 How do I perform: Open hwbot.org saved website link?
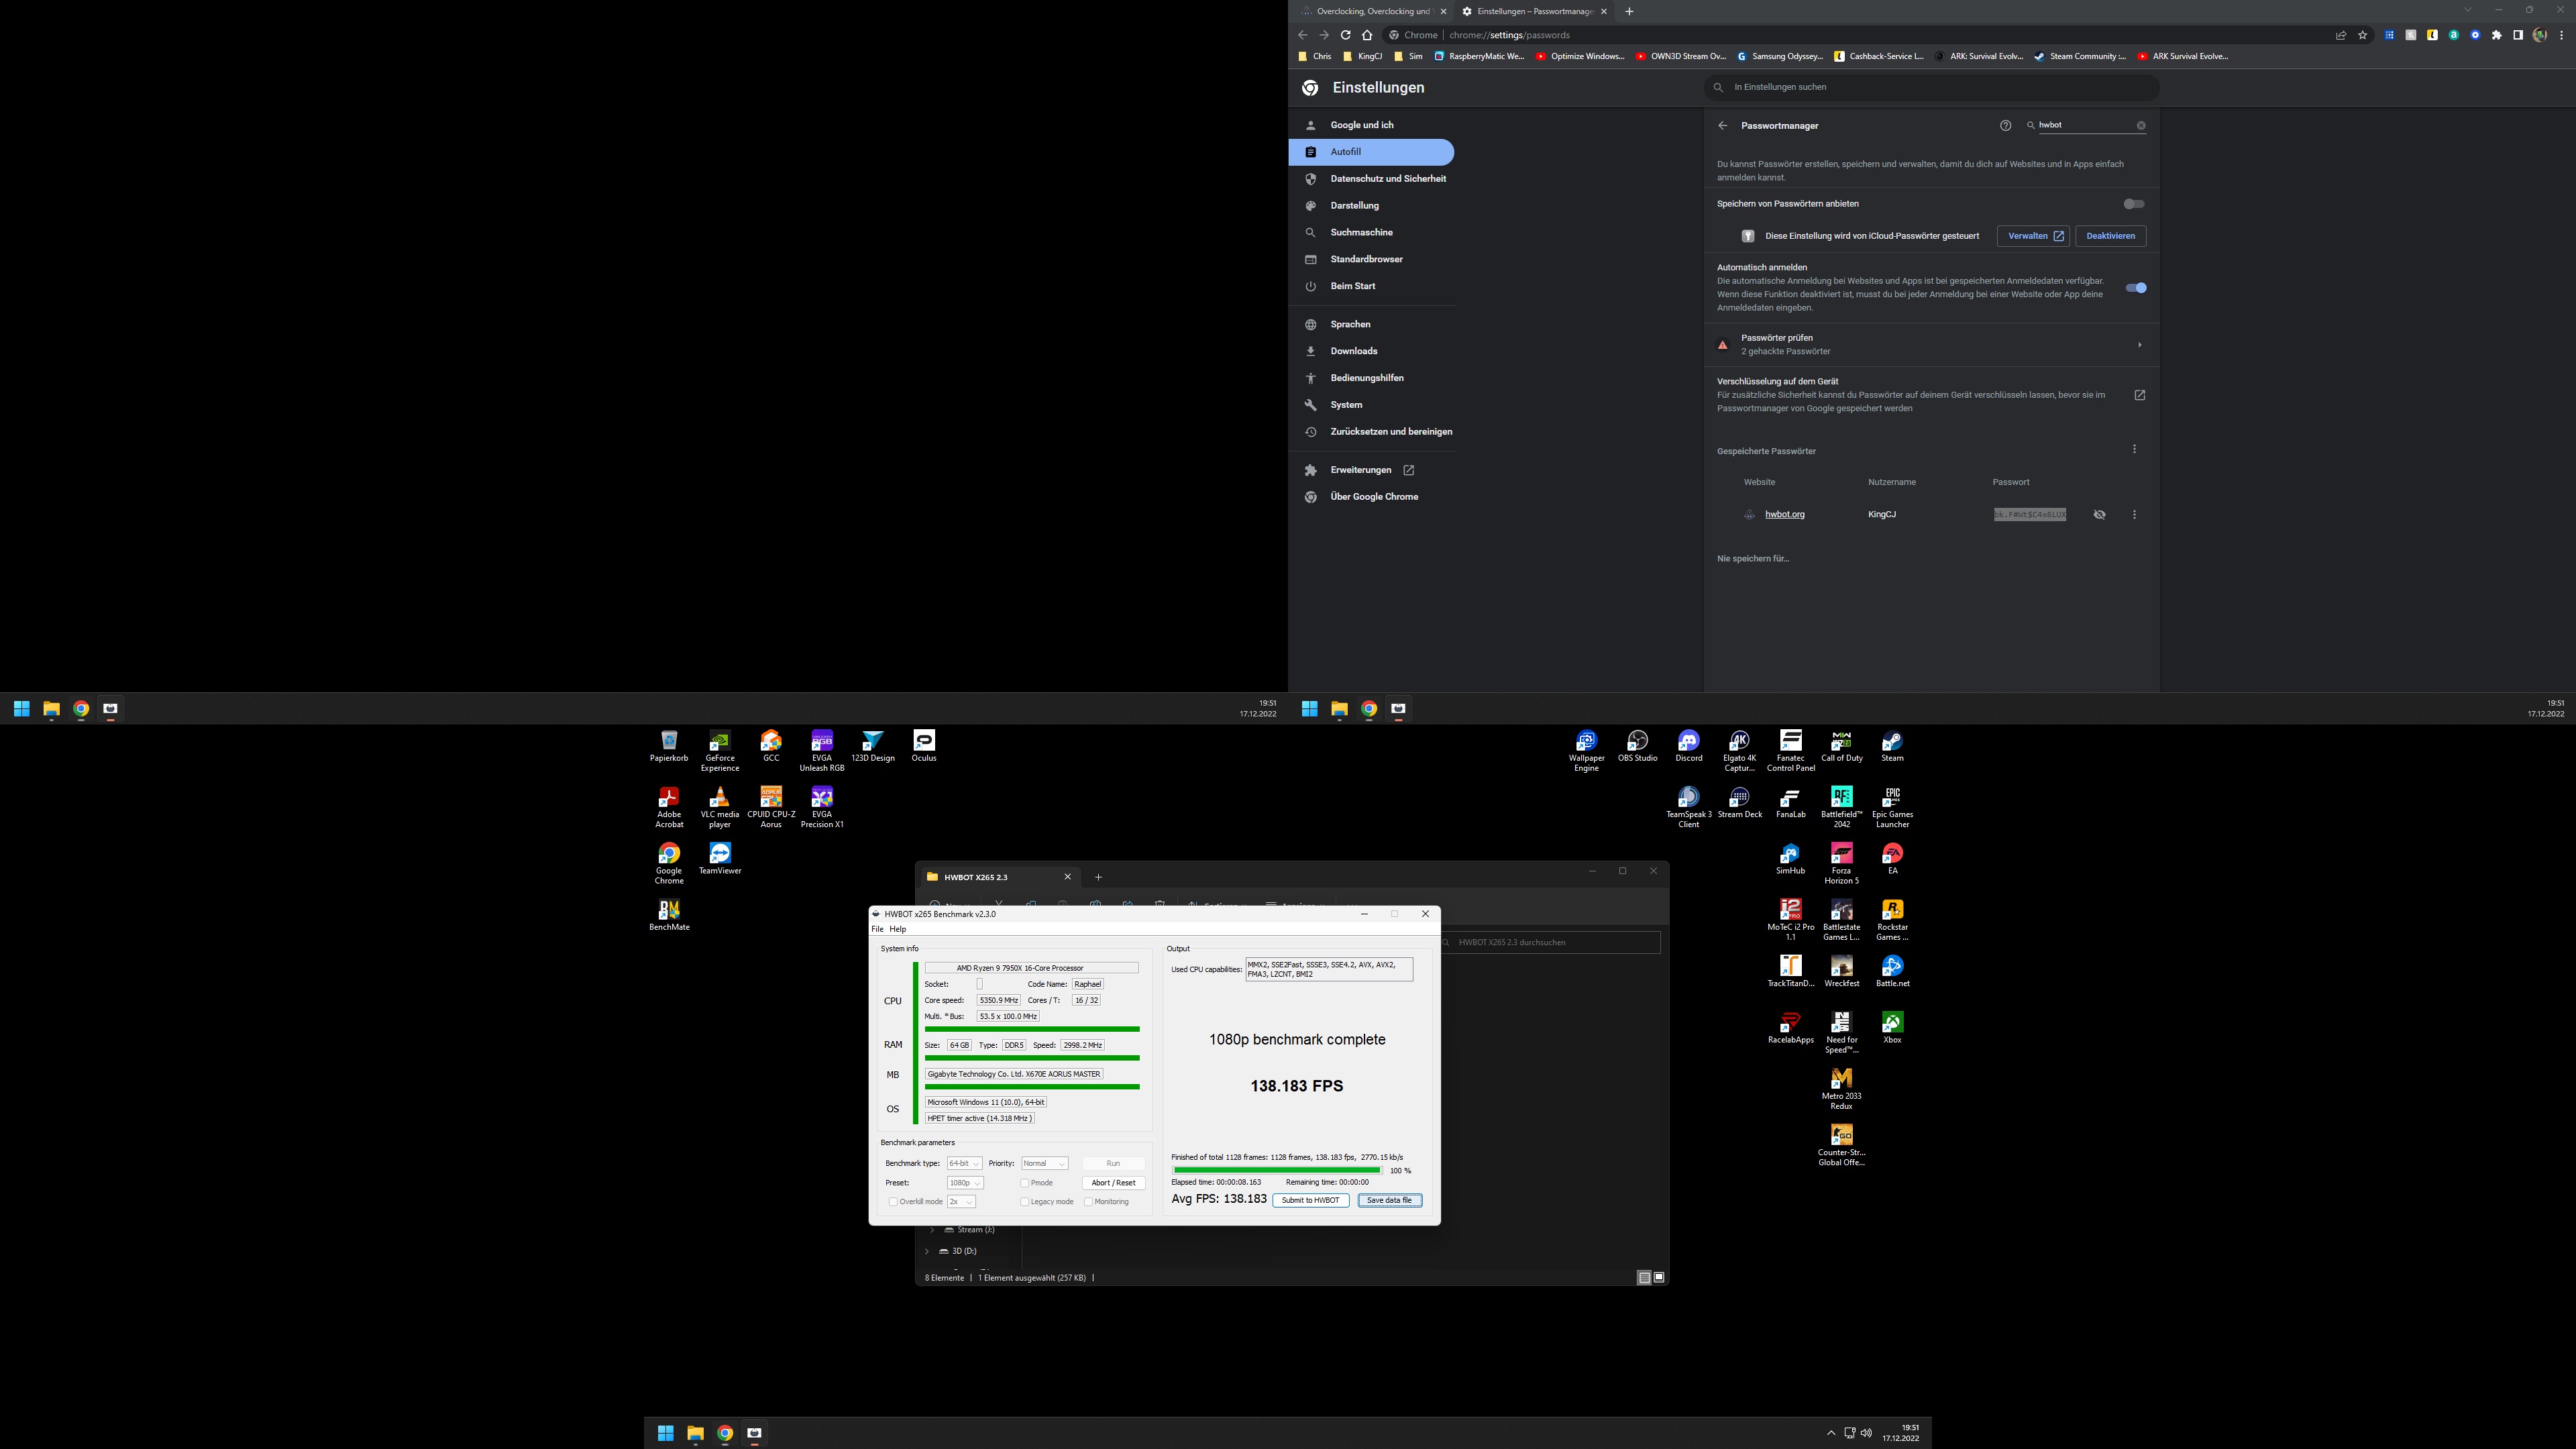1784,515
